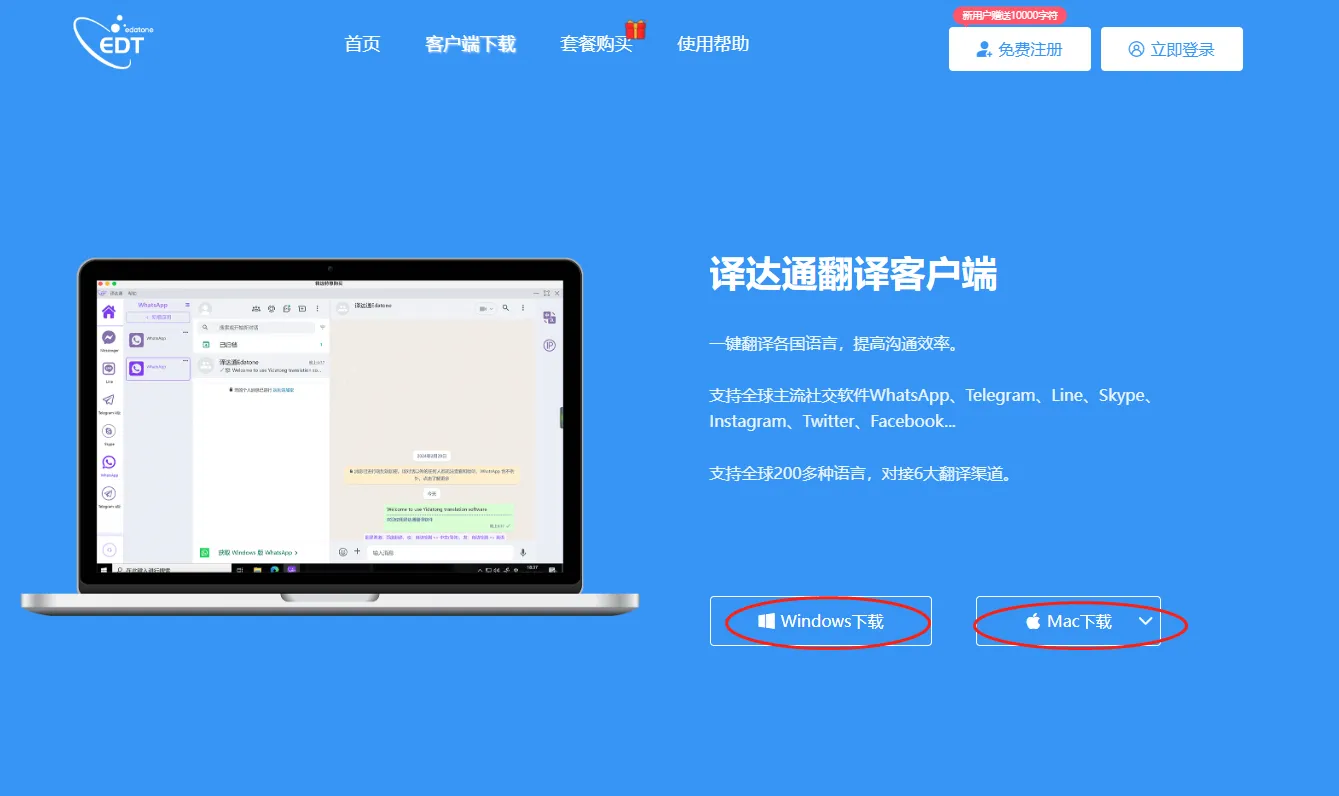
Task: Open the 使用帮助 nav item
Action: [713, 44]
